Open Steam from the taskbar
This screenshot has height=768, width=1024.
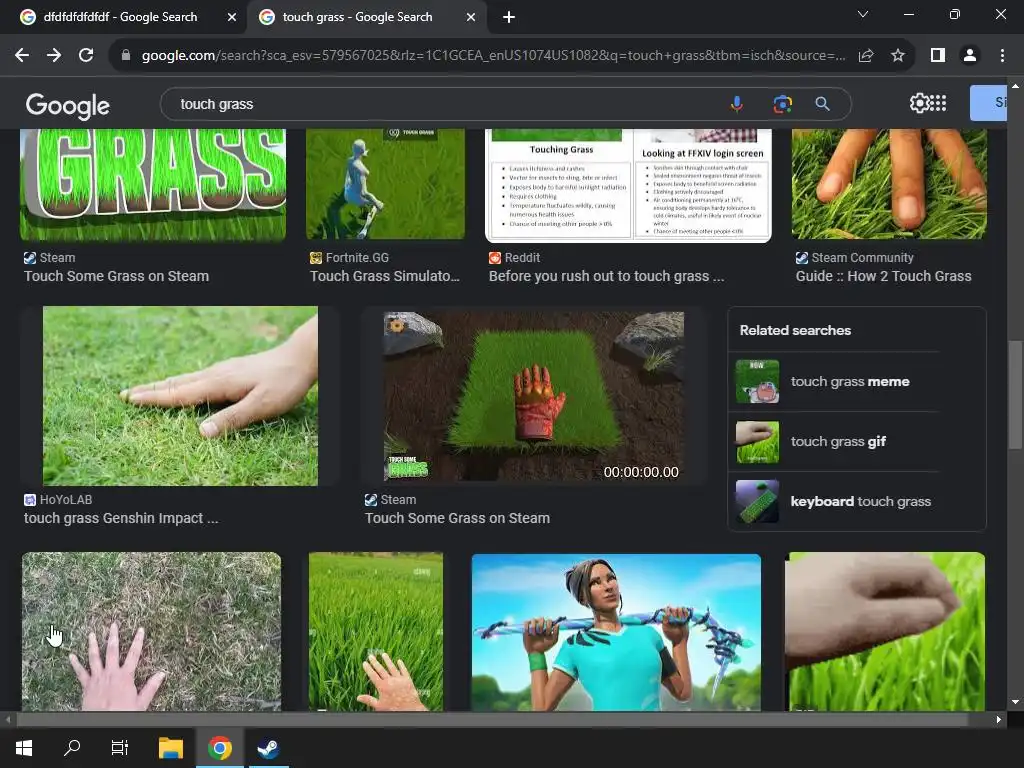pos(268,748)
